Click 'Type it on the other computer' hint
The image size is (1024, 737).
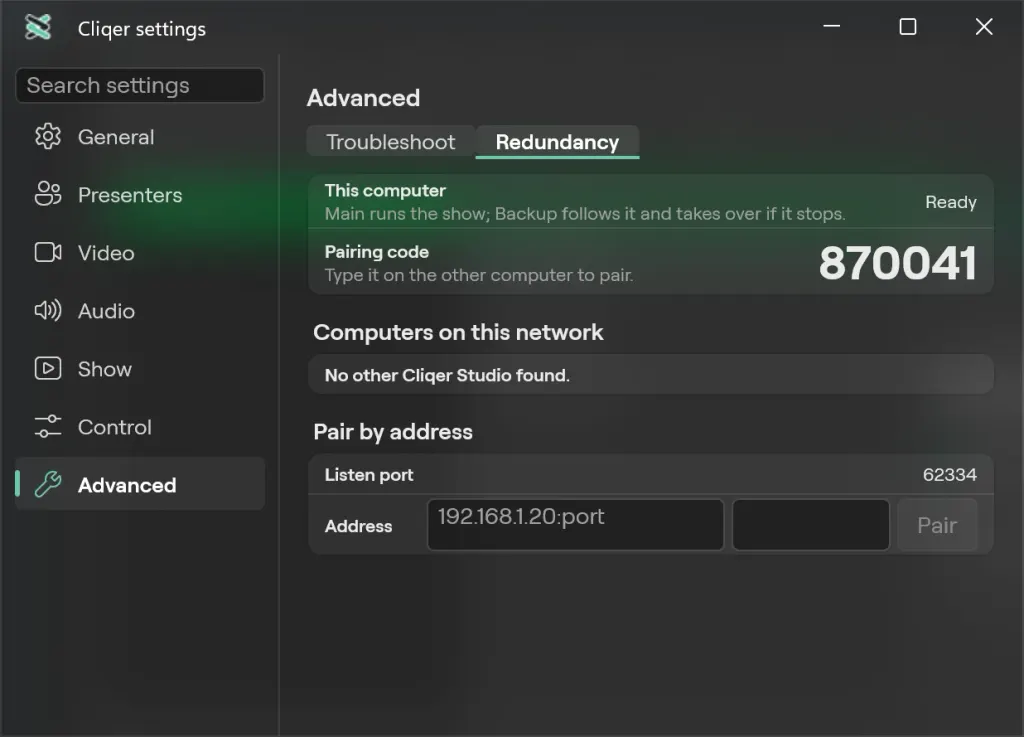(479, 275)
